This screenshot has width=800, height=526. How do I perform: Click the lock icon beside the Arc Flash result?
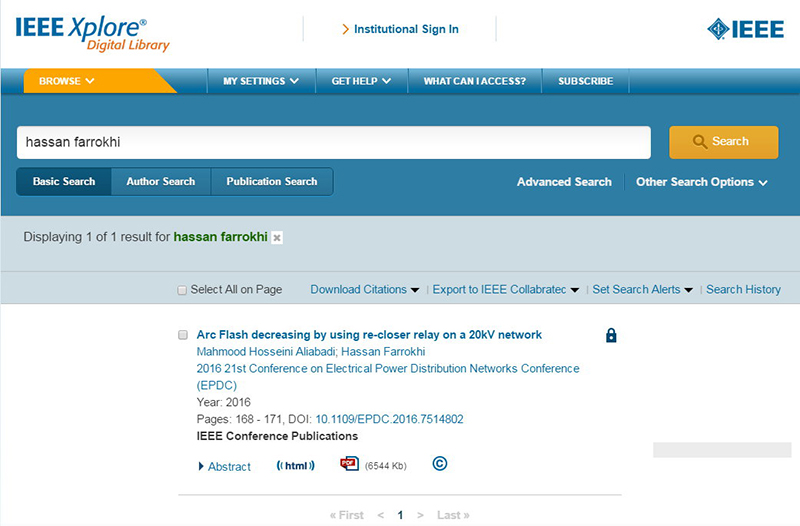(x=611, y=335)
